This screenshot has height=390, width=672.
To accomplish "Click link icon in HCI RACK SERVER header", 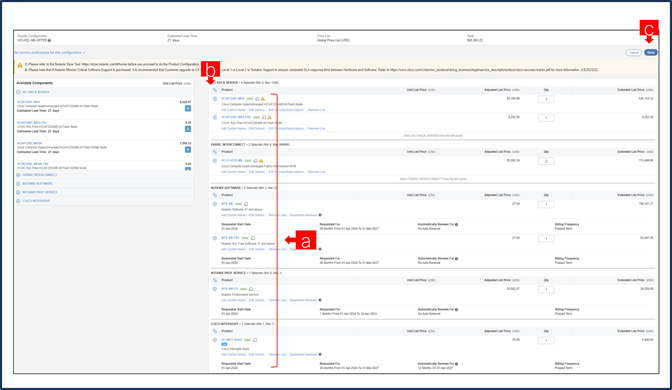I will coord(215,90).
